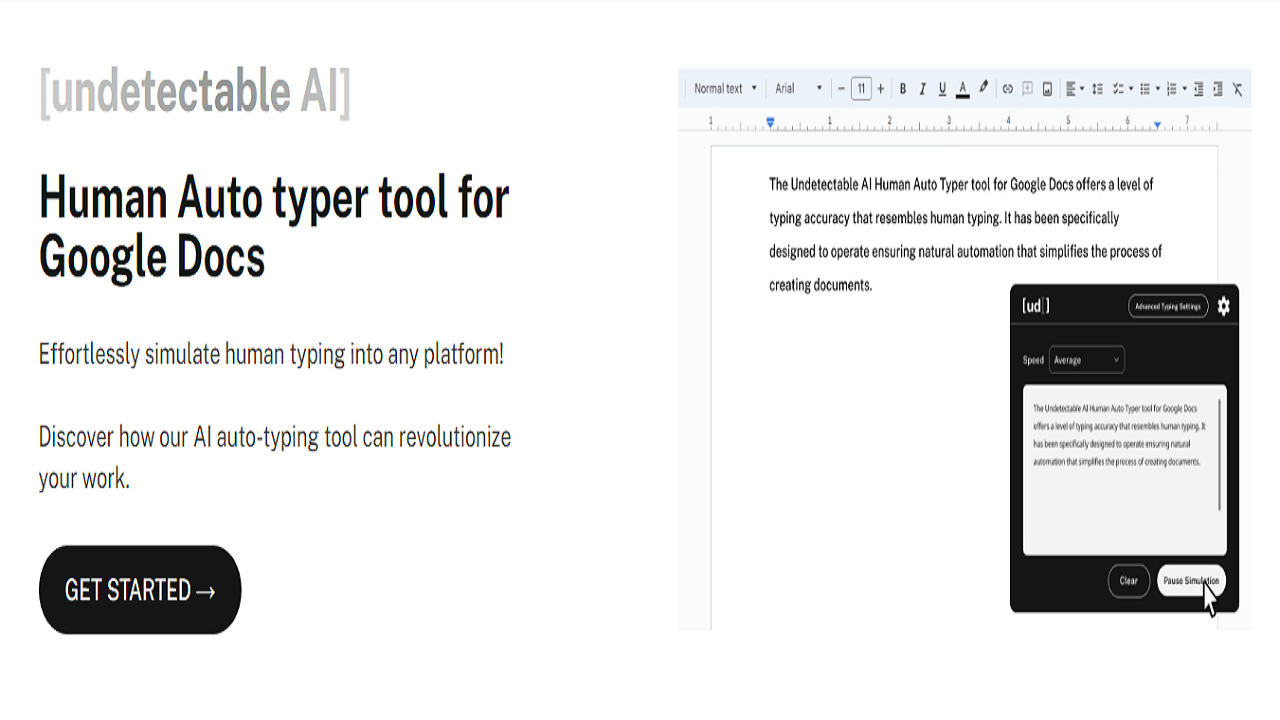Toggle underline formatting

coord(942,88)
